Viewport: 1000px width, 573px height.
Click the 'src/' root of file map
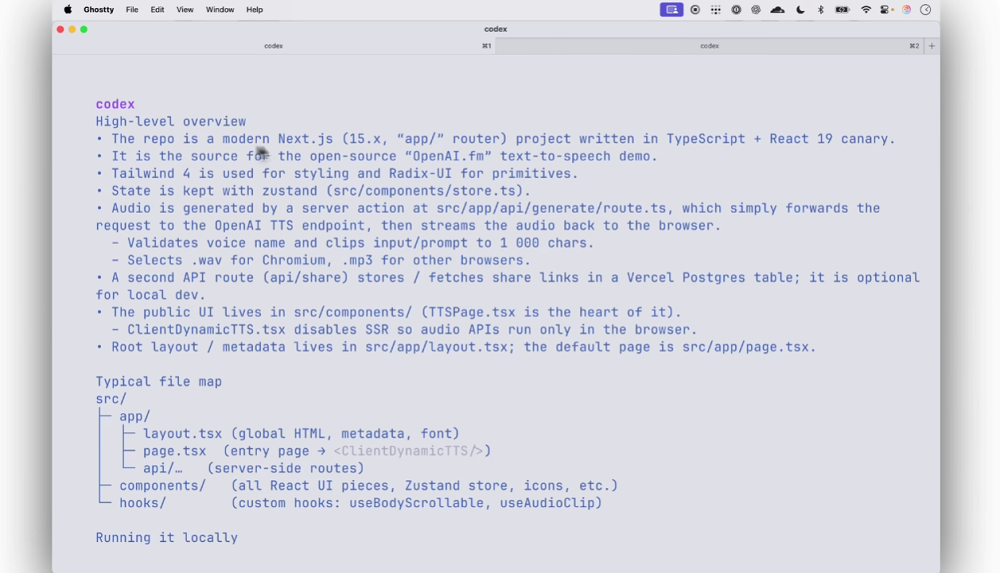[x=112, y=399]
